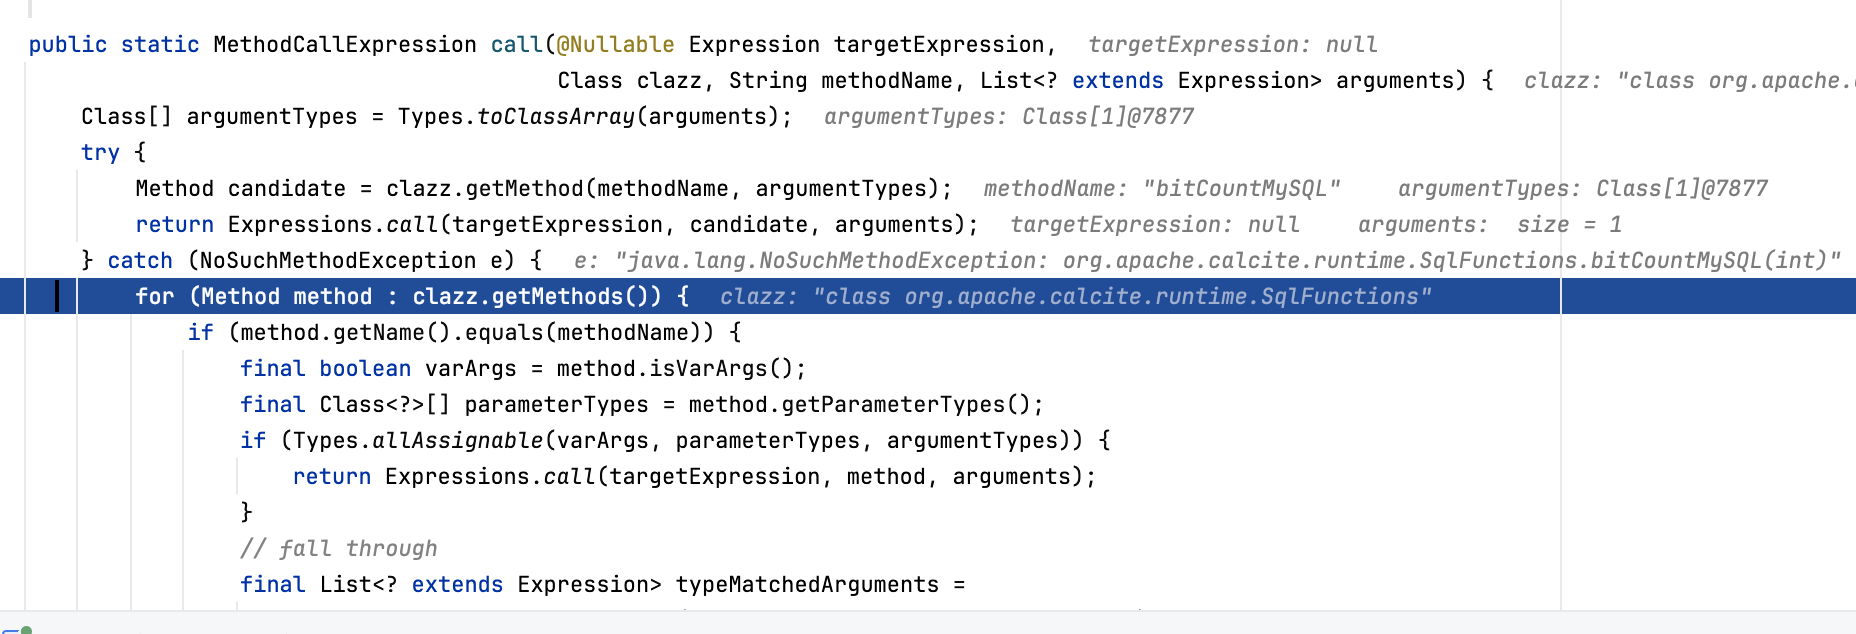Place cursor on the catch keyword
This screenshot has width=1856, height=634.
coord(140,261)
